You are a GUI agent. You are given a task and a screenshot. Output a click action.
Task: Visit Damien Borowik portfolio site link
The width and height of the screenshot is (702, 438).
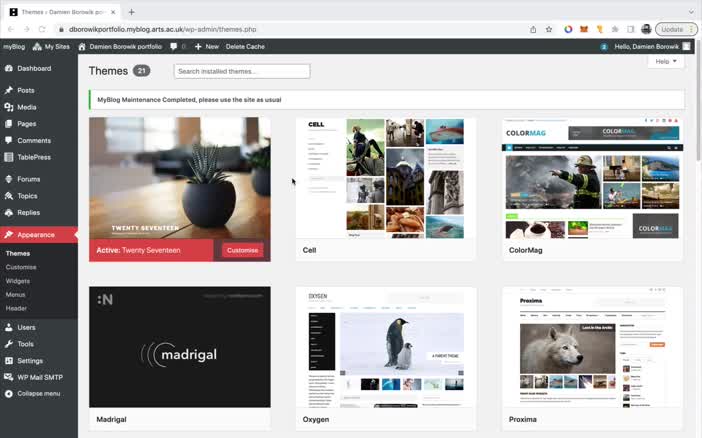point(120,47)
